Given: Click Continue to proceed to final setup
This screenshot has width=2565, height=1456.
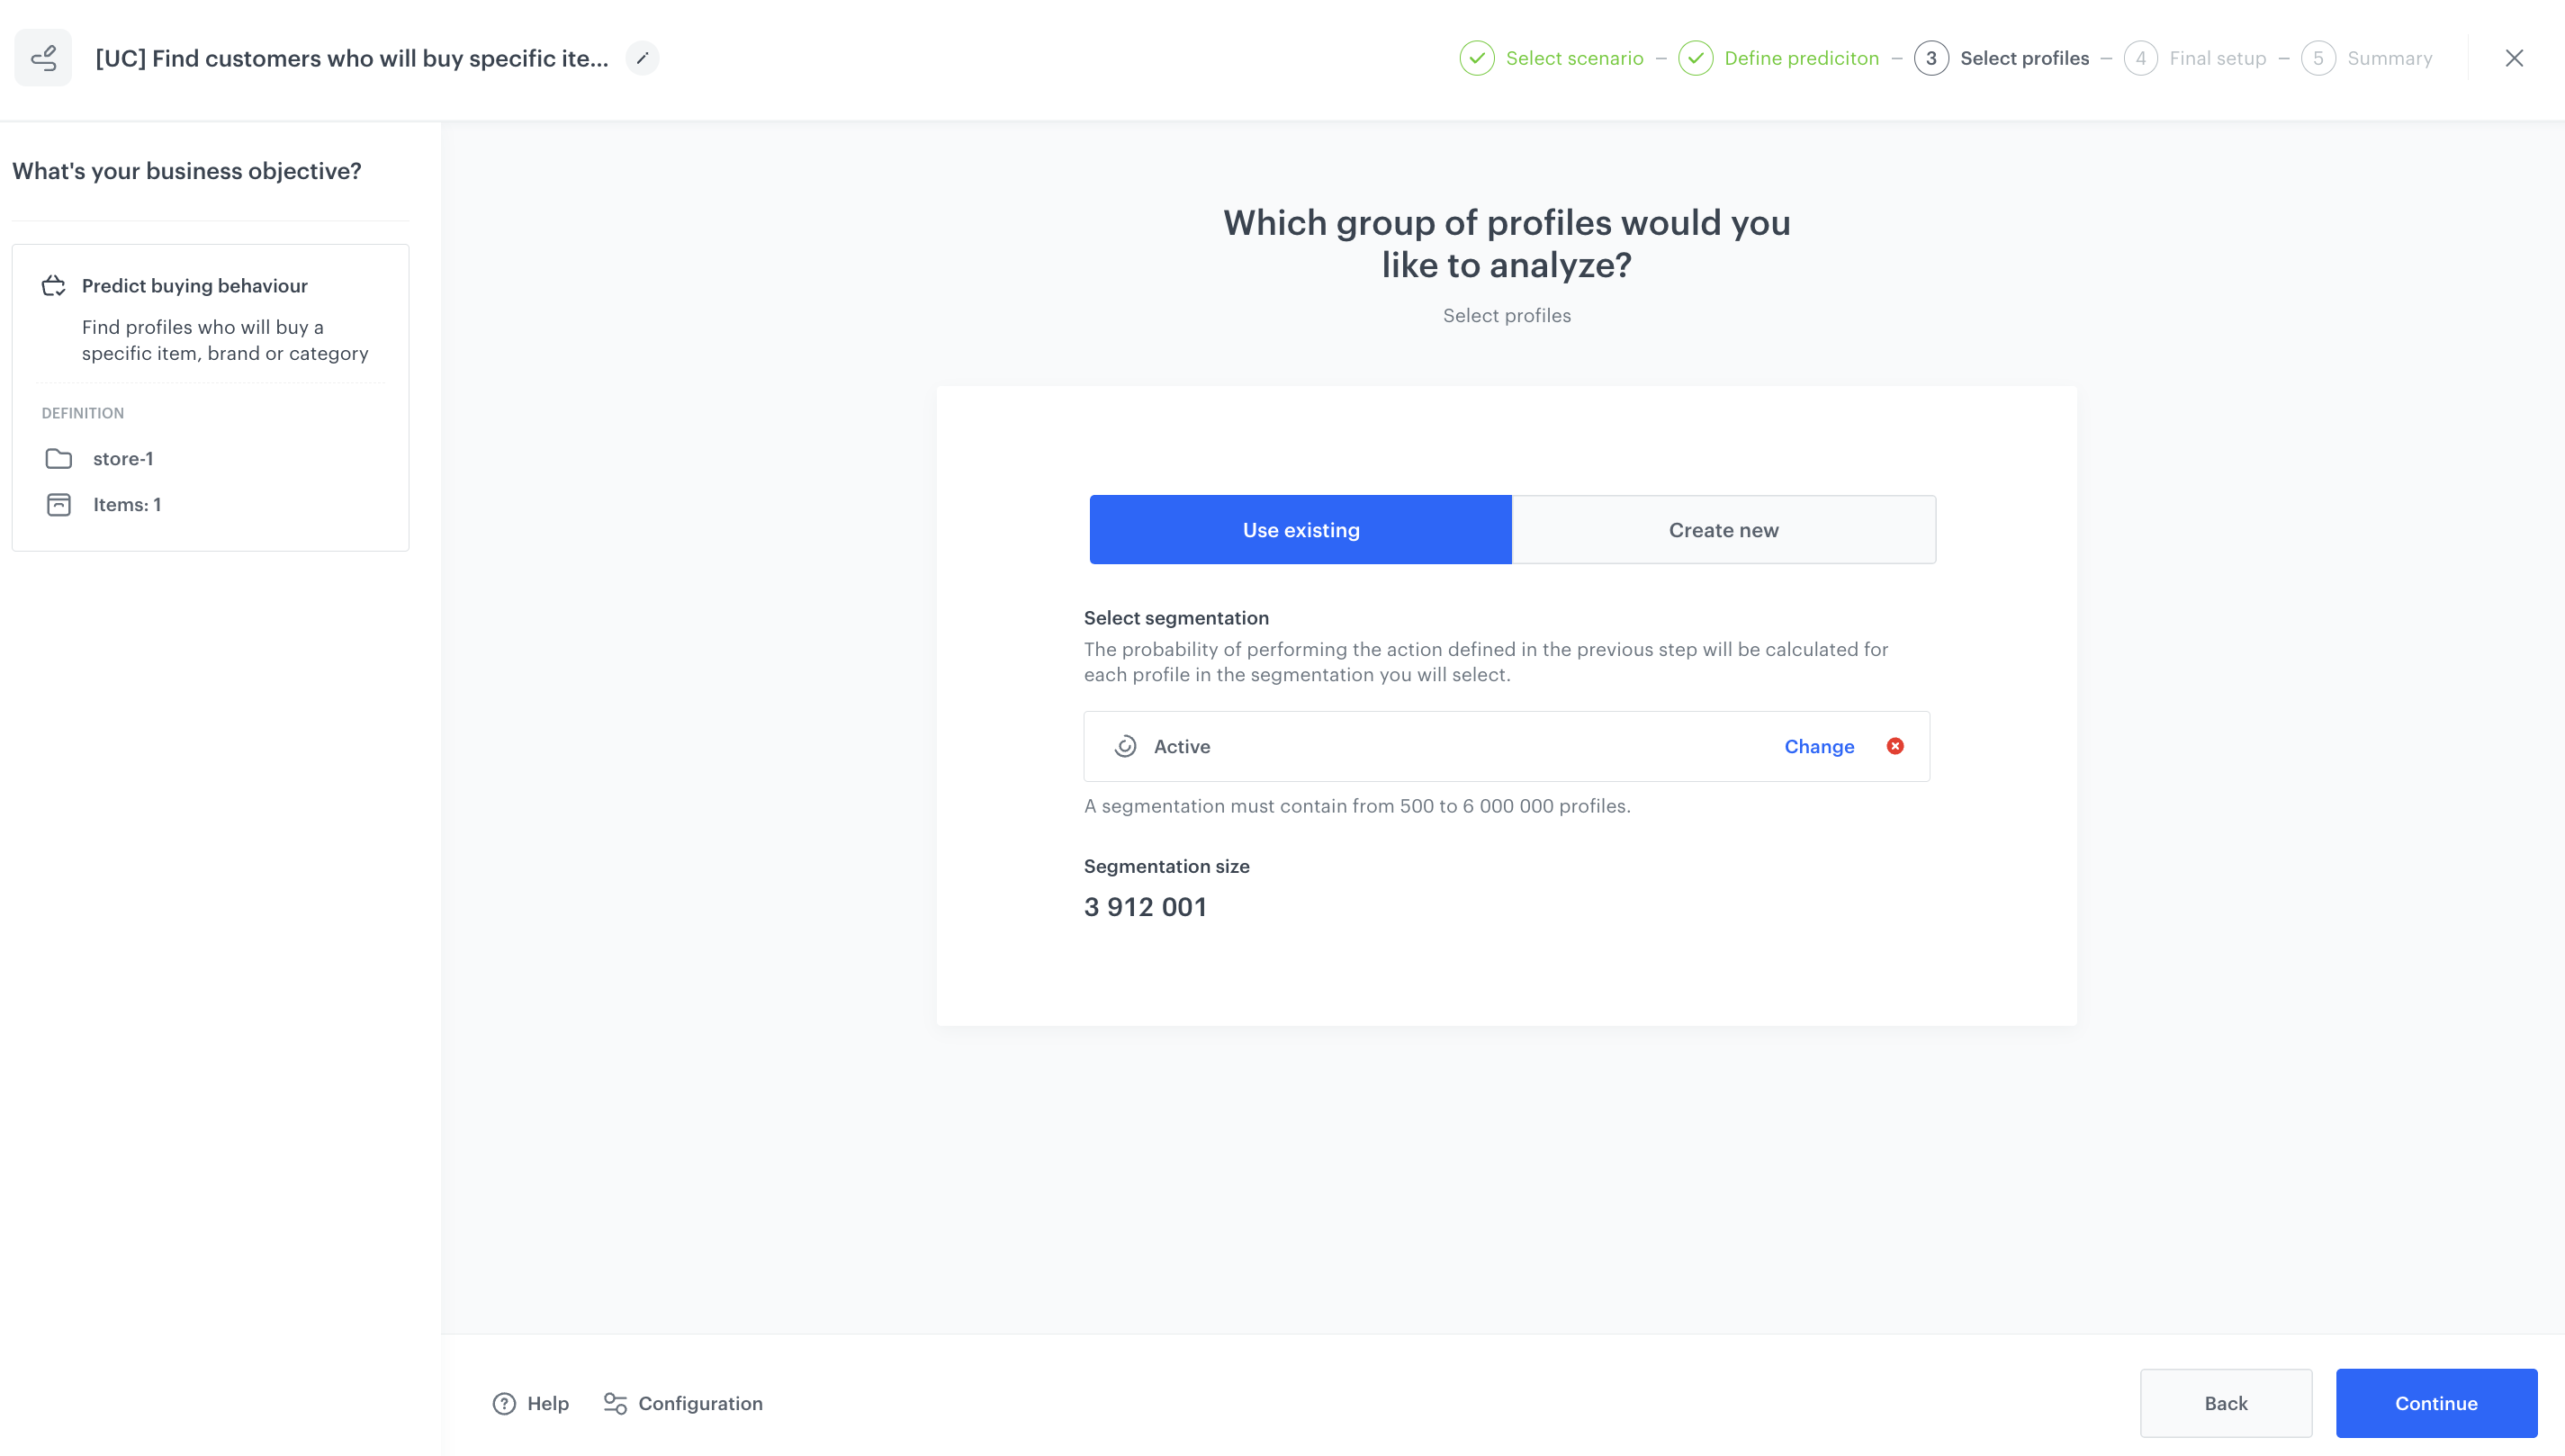Looking at the screenshot, I should pos(2436,1403).
